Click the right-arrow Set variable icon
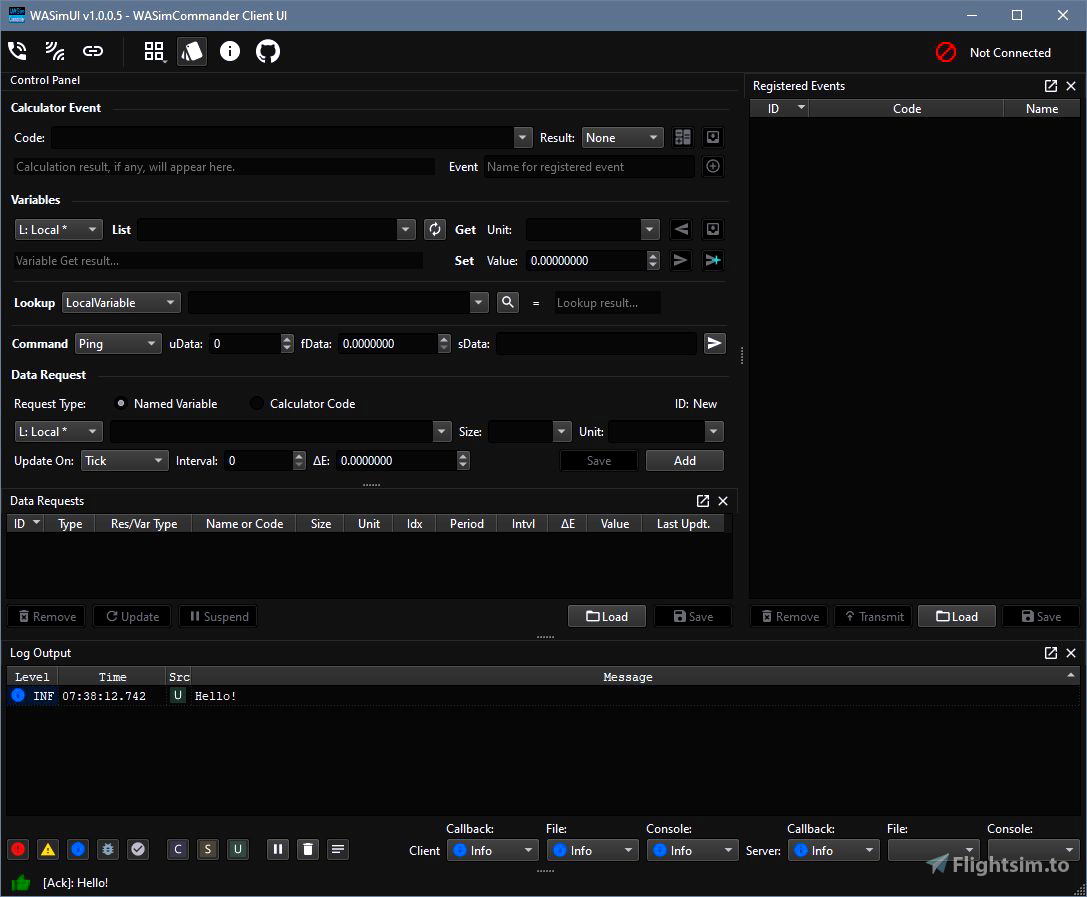The height and width of the screenshot is (897, 1087). [x=681, y=261]
